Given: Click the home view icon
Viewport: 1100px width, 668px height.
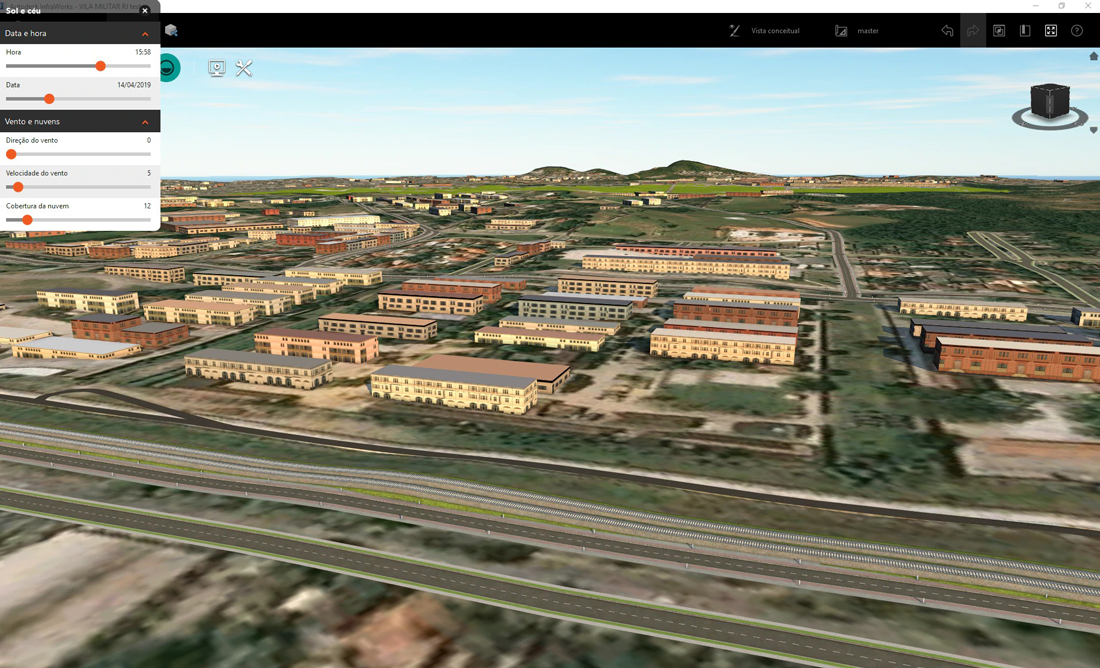Looking at the screenshot, I should coord(1094,56).
